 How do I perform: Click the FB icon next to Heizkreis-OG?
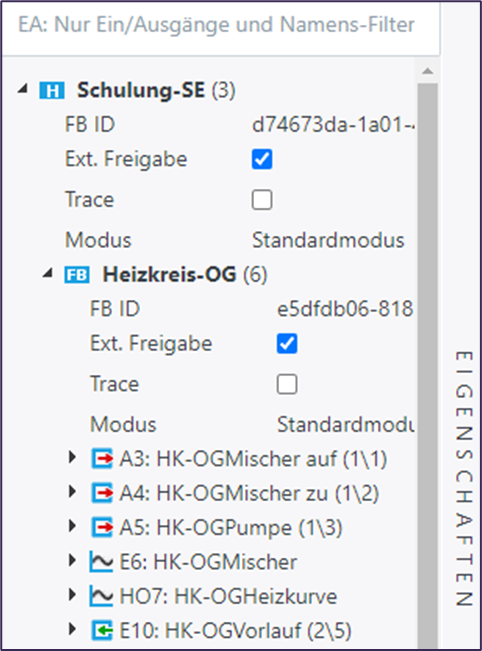point(77,274)
